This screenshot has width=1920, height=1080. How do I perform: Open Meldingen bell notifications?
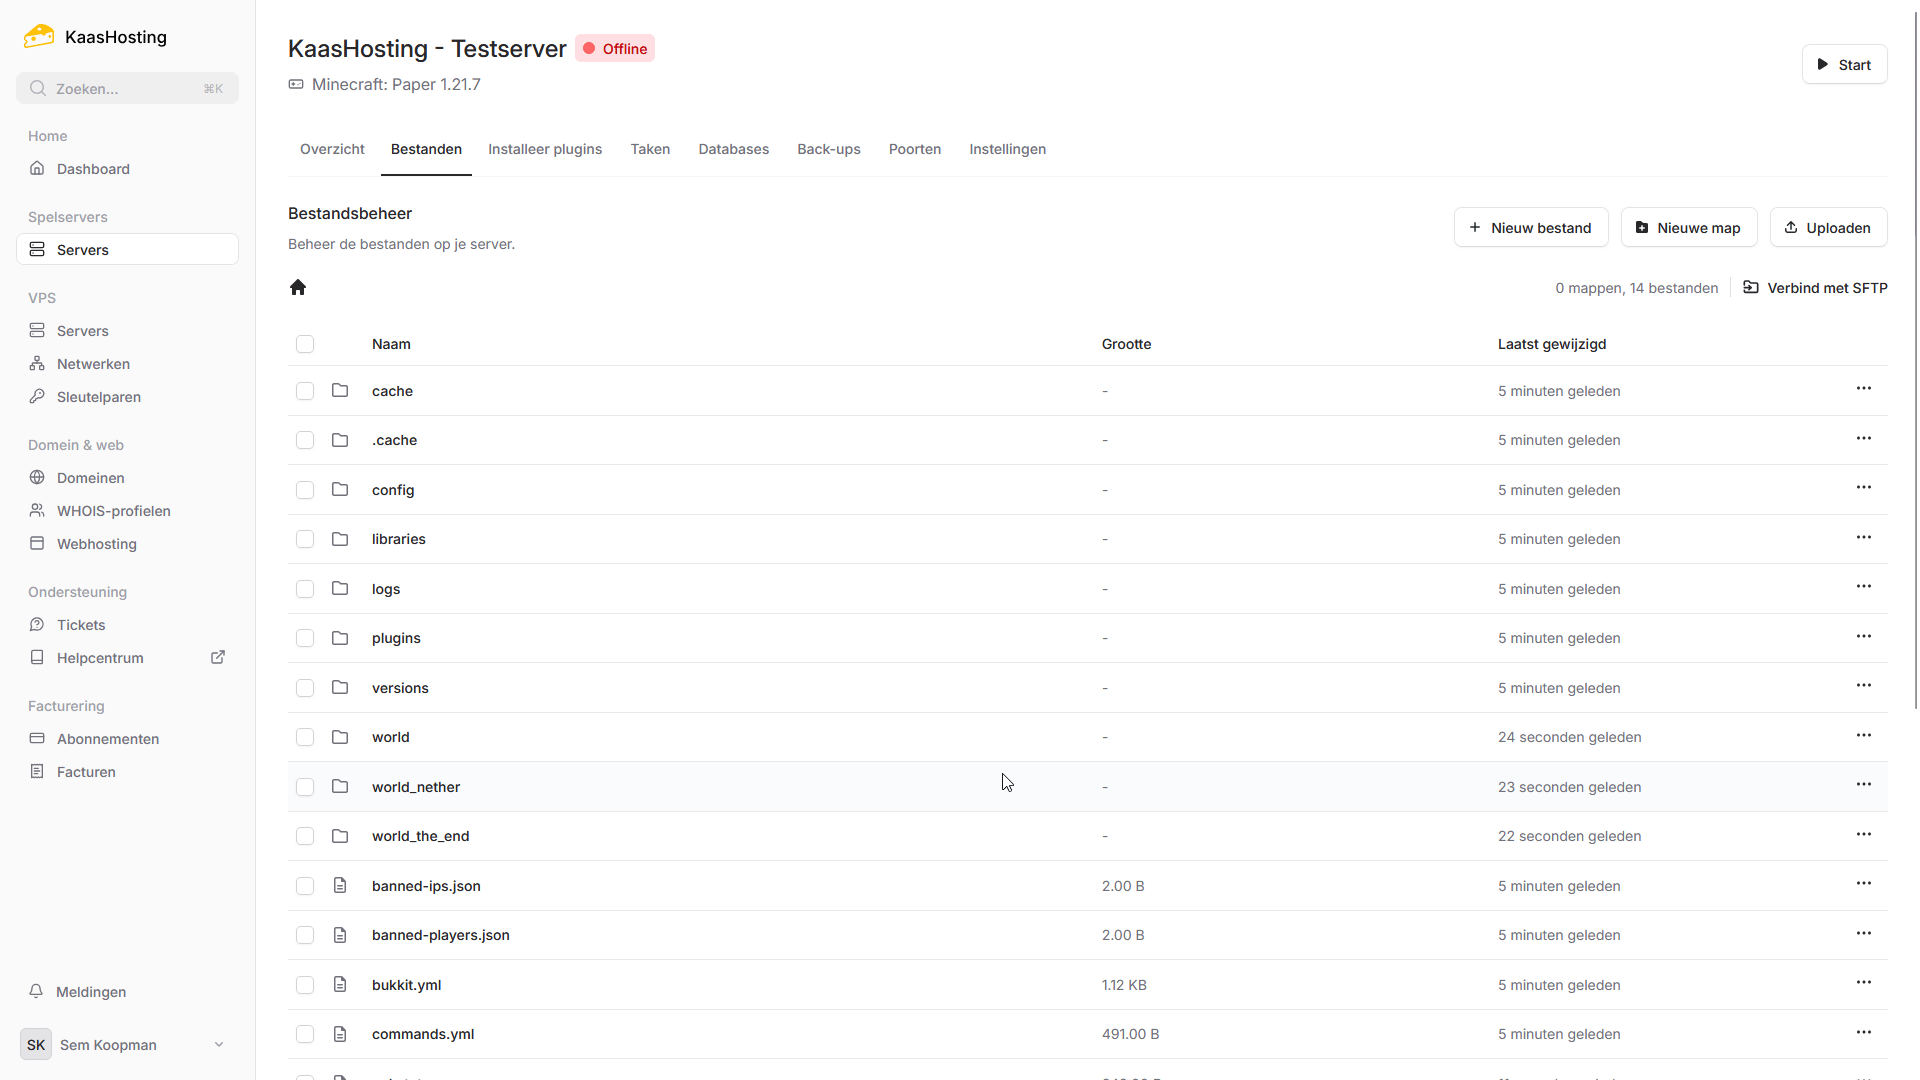tap(36, 991)
